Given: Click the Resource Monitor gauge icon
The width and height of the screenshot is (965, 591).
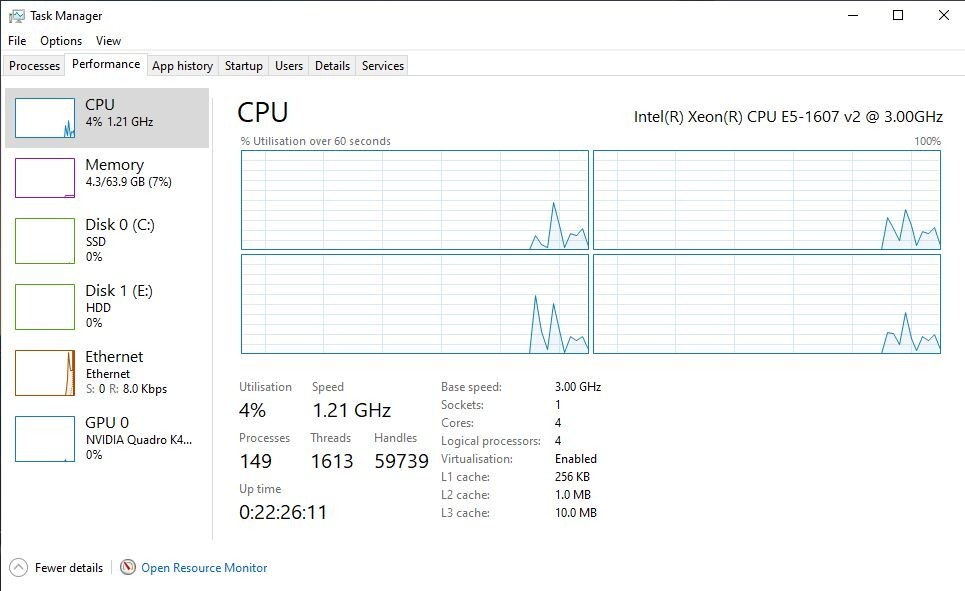Looking at the screenshot, I should point(127,567).
